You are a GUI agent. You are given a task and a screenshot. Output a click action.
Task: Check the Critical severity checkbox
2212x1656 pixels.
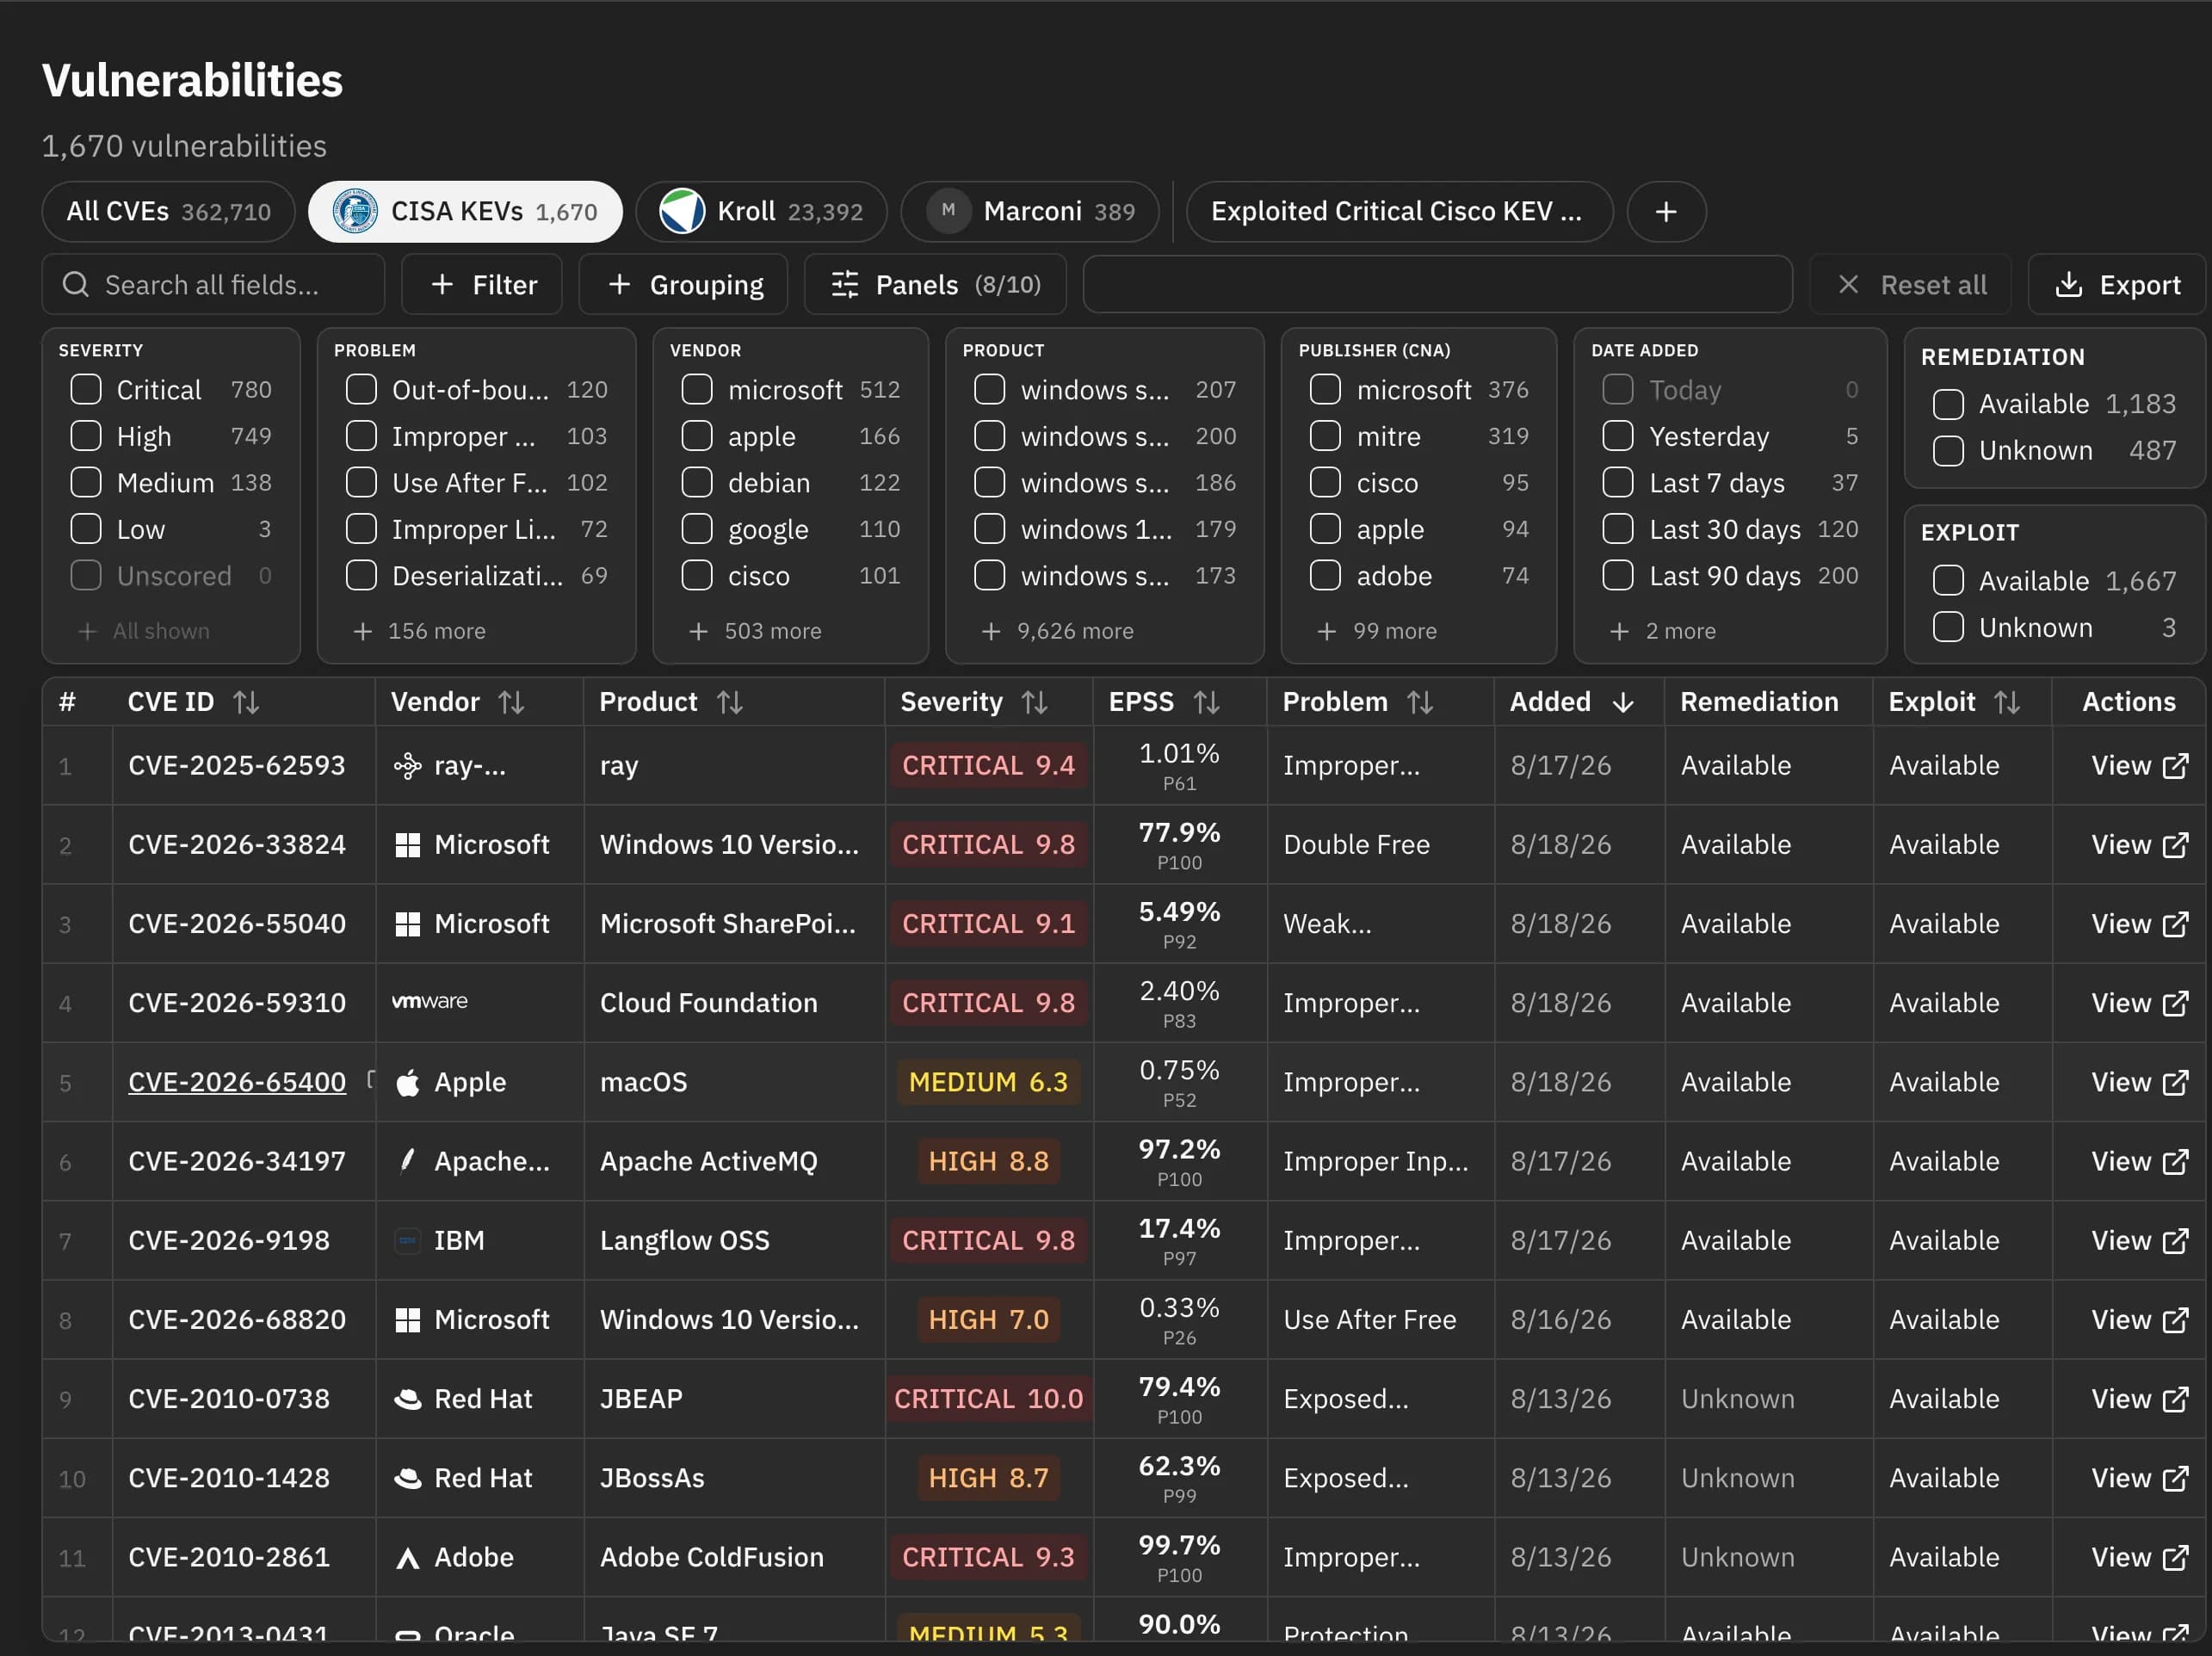pyautogui.click(x=86, y=389)
